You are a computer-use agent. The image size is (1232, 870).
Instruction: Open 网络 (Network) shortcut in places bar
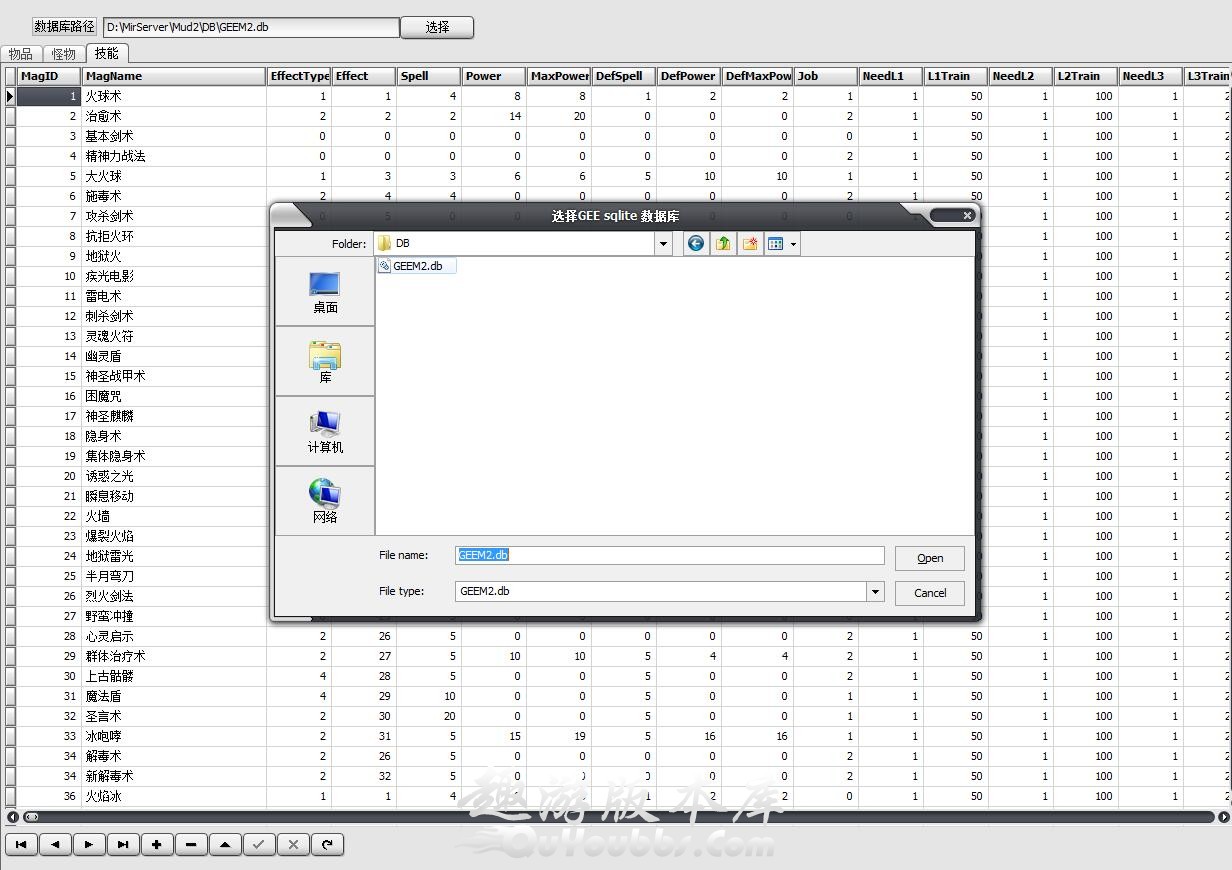point(325,502)
